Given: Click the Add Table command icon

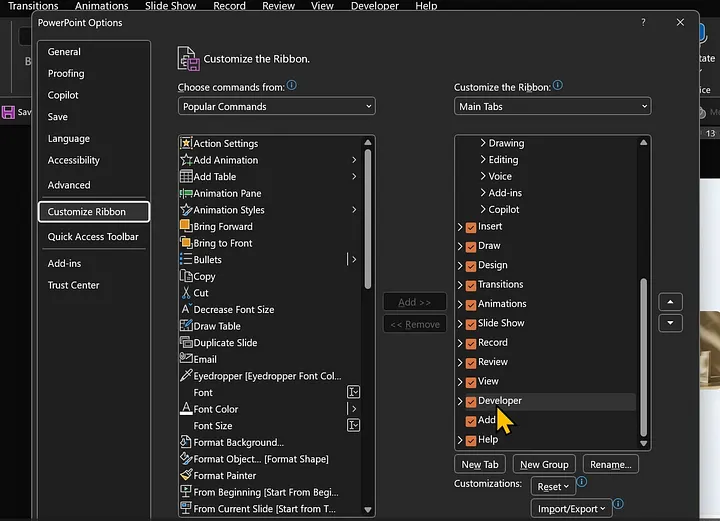Looking at the screenshot, I should [186, 177].
